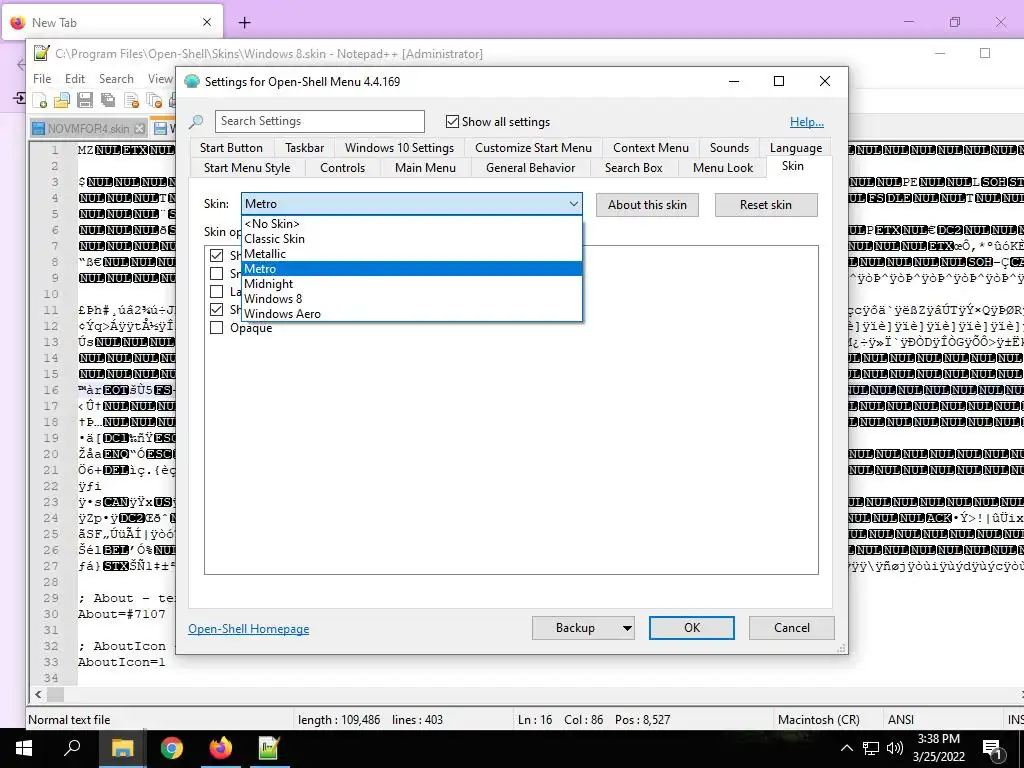The height and width of the screenshot is (768, 1024).
Task: Collapse the Skin combo box arrow
Action: (x=573, y=204)
